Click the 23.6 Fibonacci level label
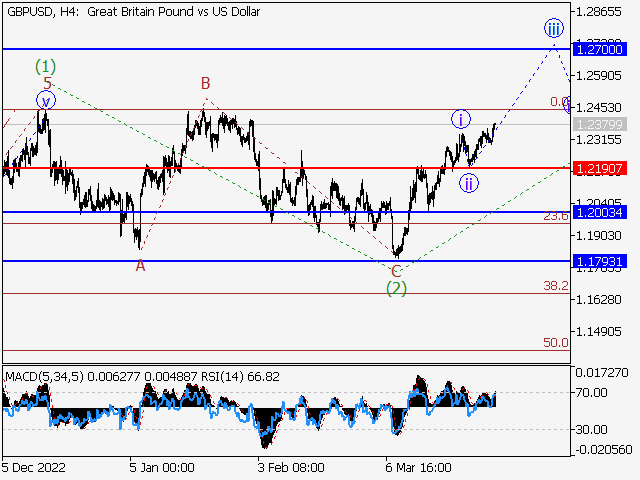640x480 pixels. tap(556, 216)
